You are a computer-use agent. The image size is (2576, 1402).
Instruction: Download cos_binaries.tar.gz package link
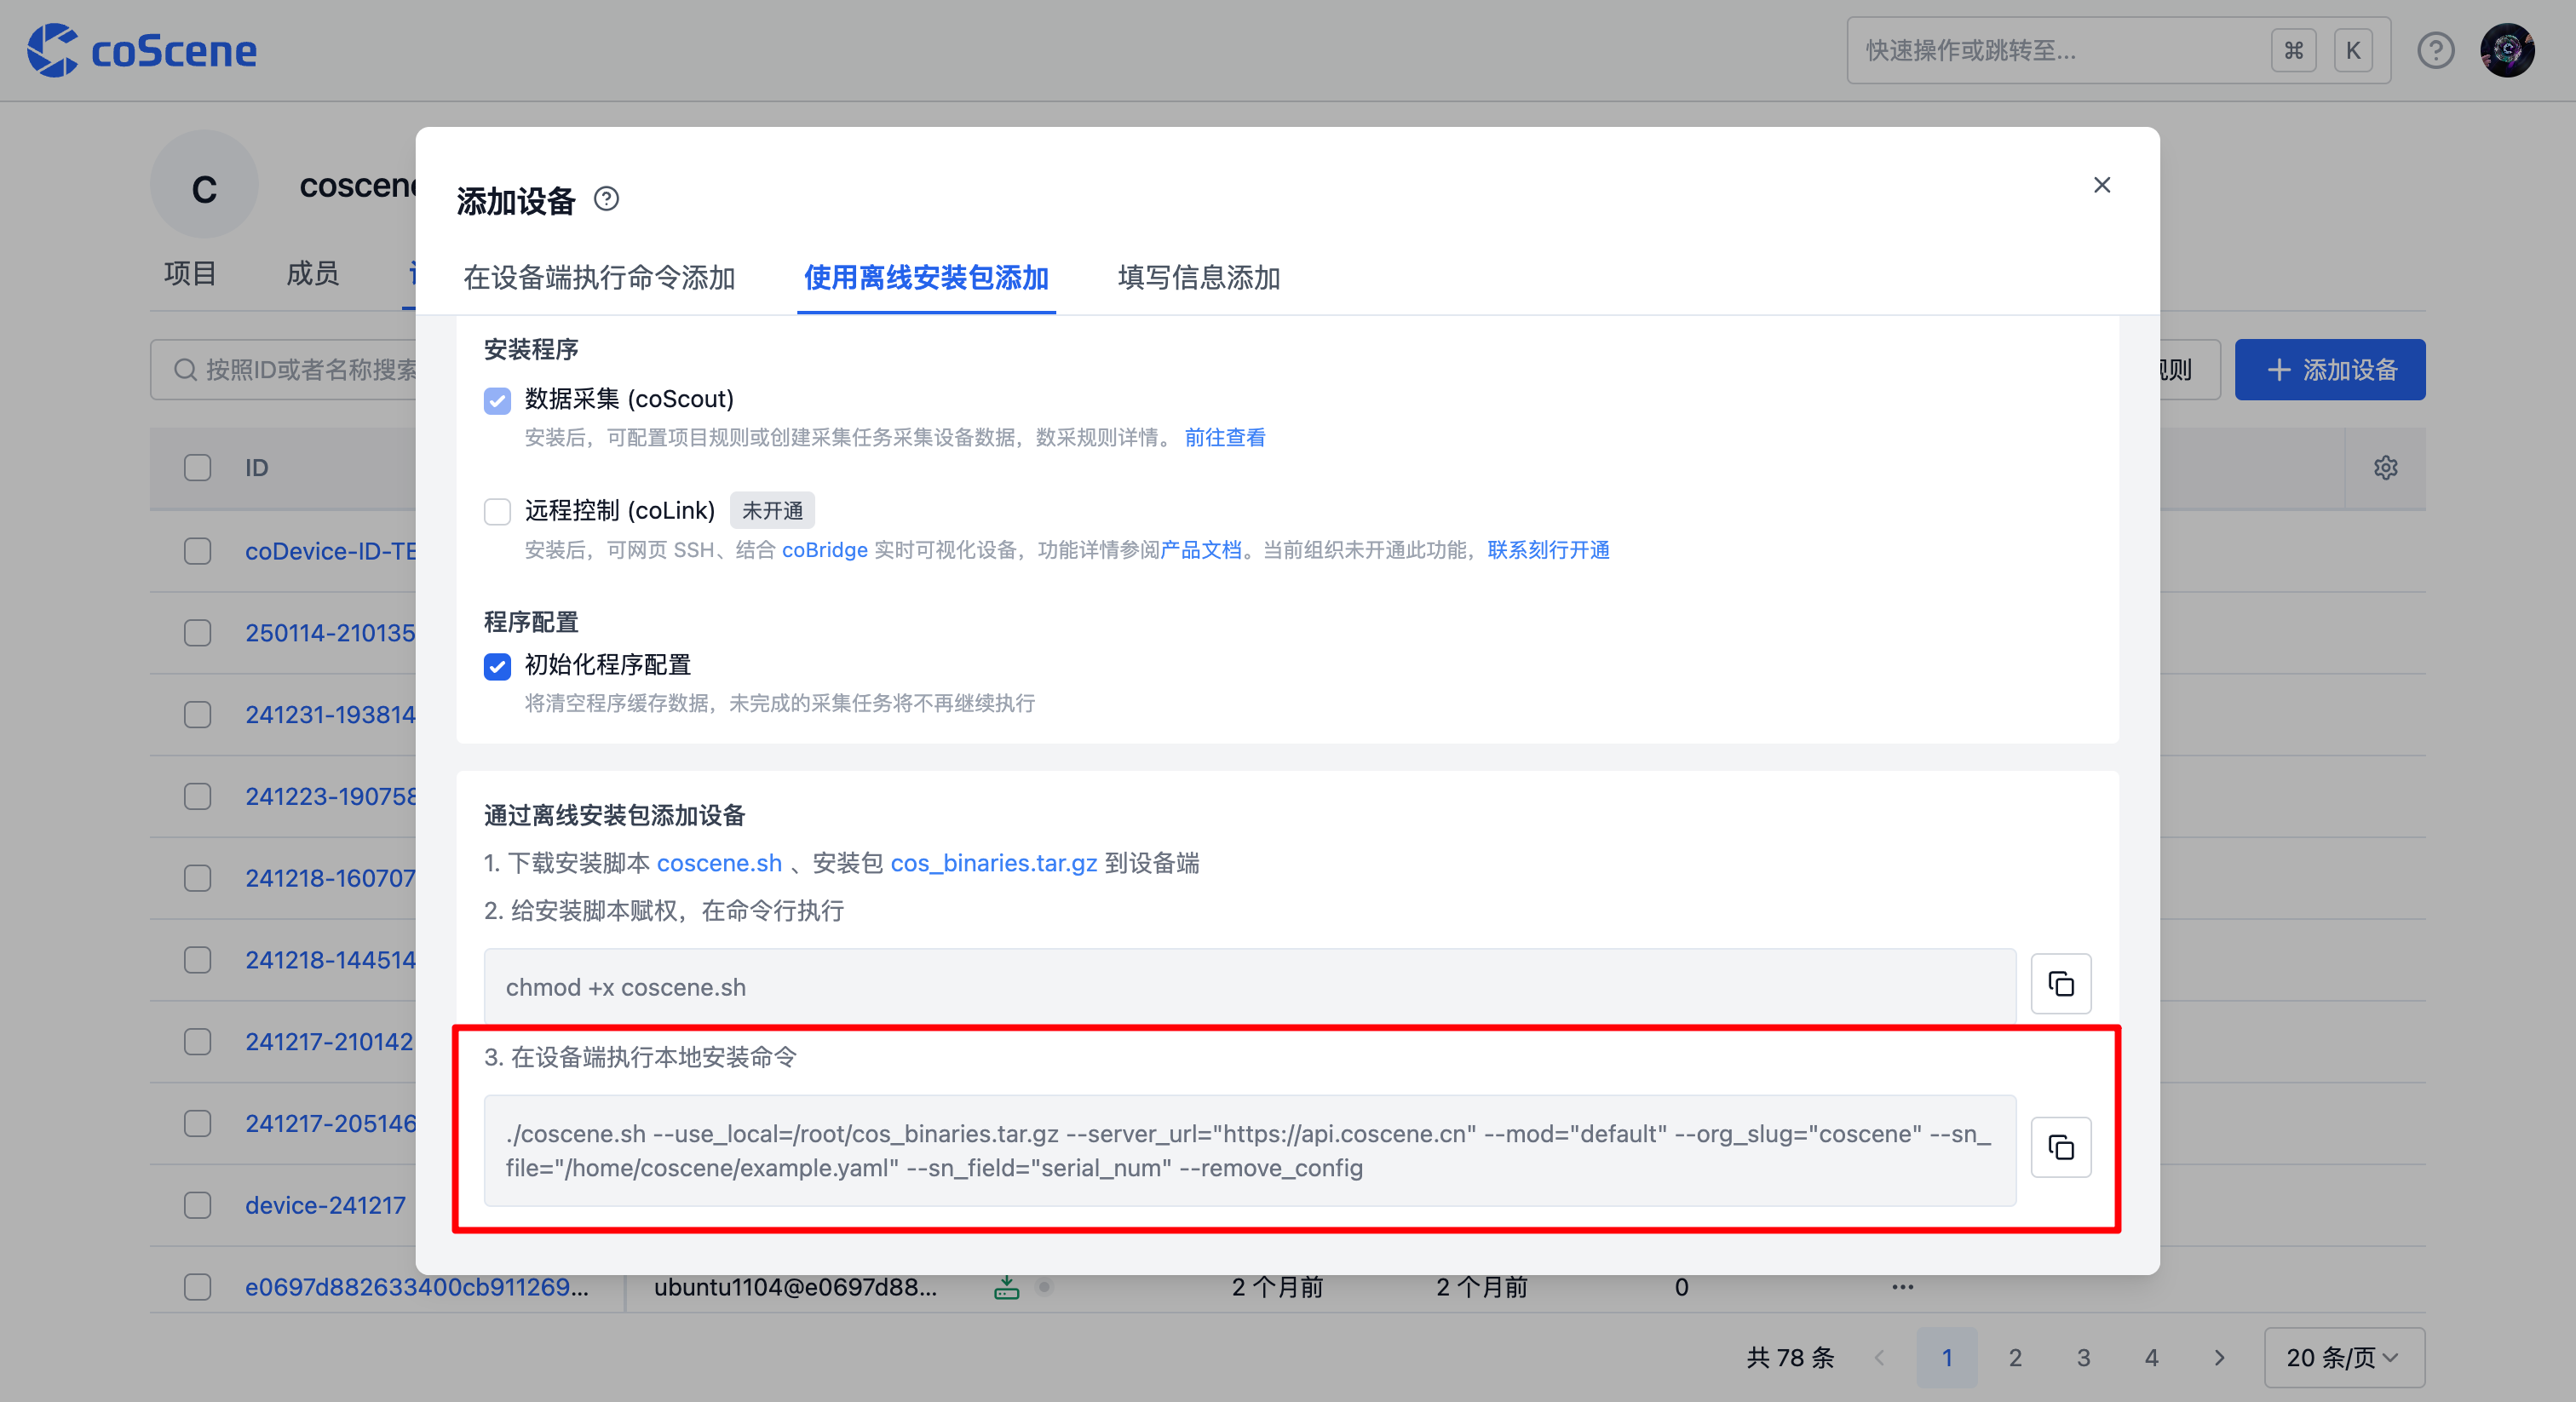tap(994, 863)
